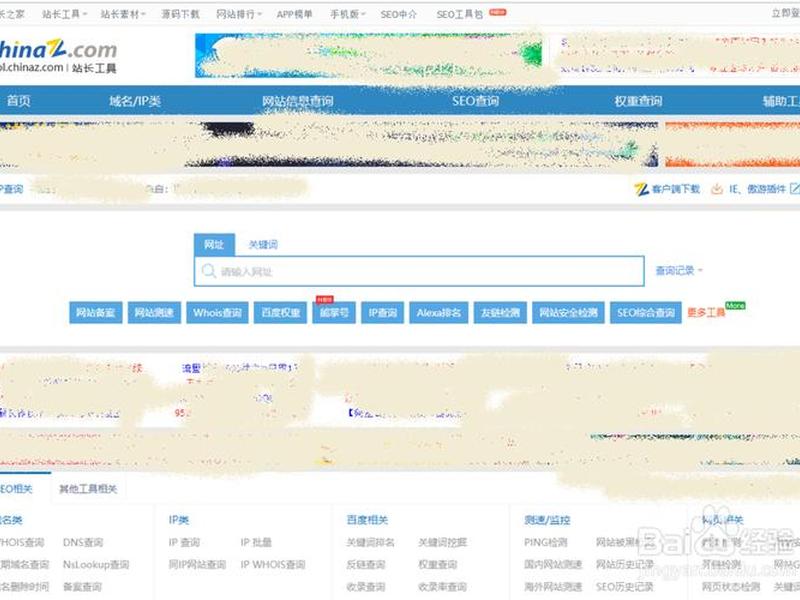Go to 首页 in the blue navigation bar
The image size is (800, 600).
tap(18, 101)
